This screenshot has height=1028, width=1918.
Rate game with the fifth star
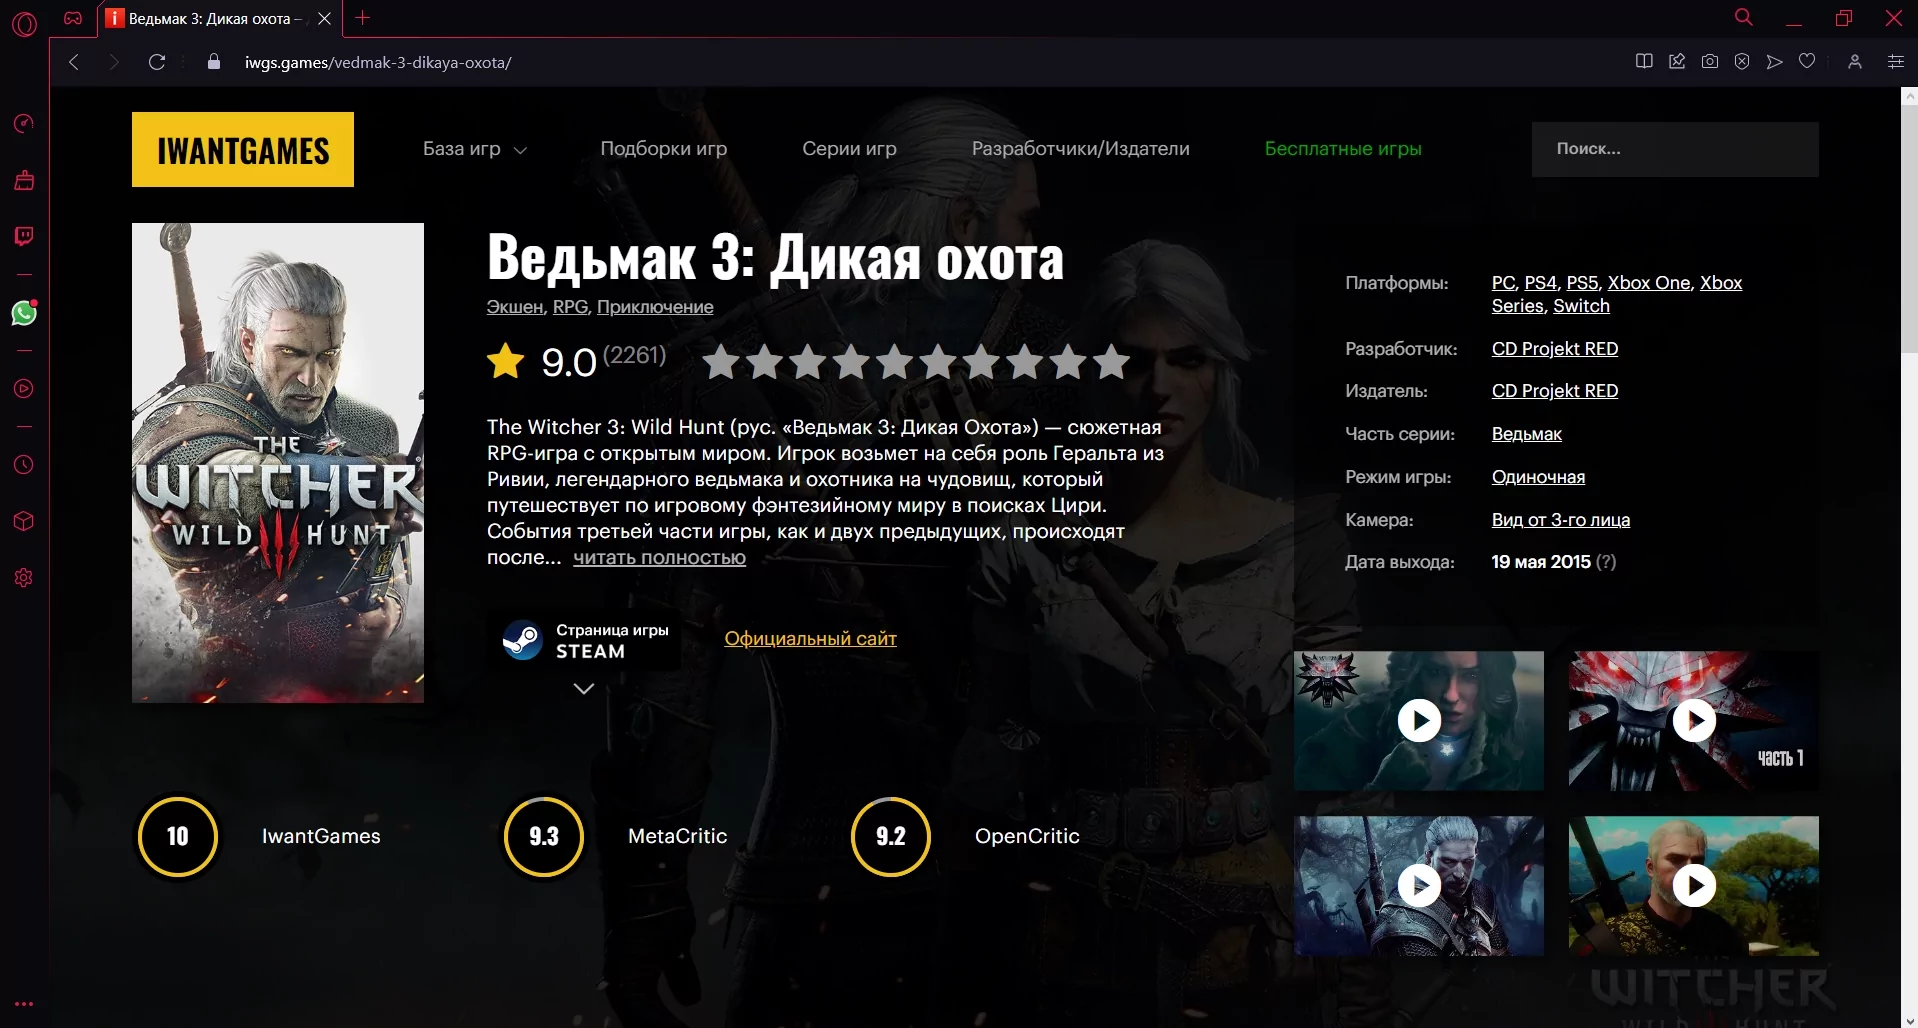click(x=894, y=362)
